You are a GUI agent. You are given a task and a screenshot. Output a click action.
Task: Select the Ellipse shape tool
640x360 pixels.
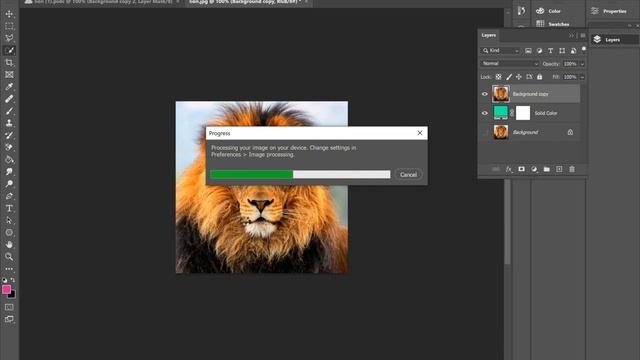[x=9, y=233]
